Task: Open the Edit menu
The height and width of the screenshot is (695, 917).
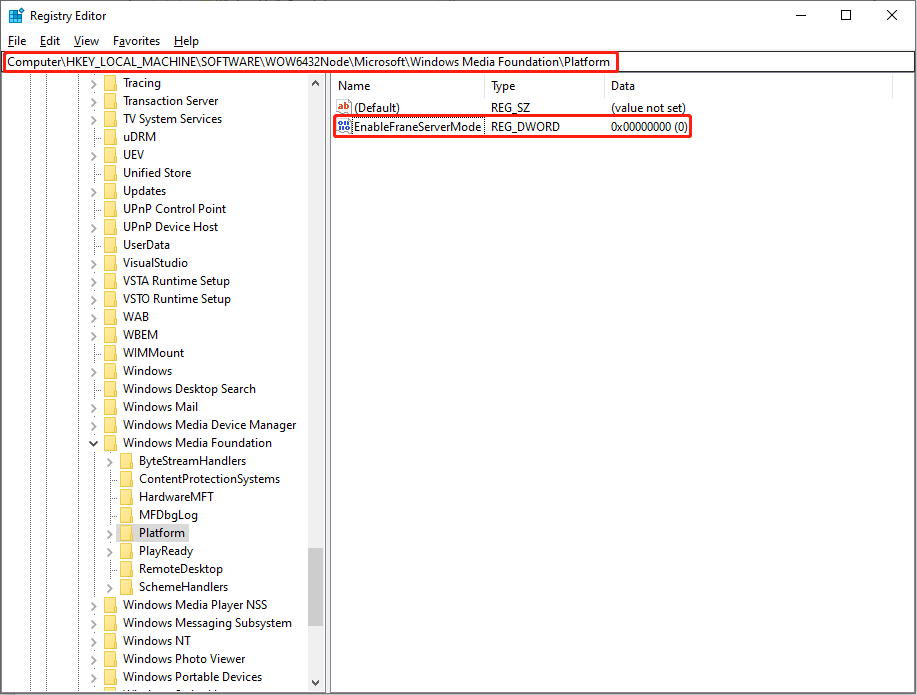Action: point(50,41)
